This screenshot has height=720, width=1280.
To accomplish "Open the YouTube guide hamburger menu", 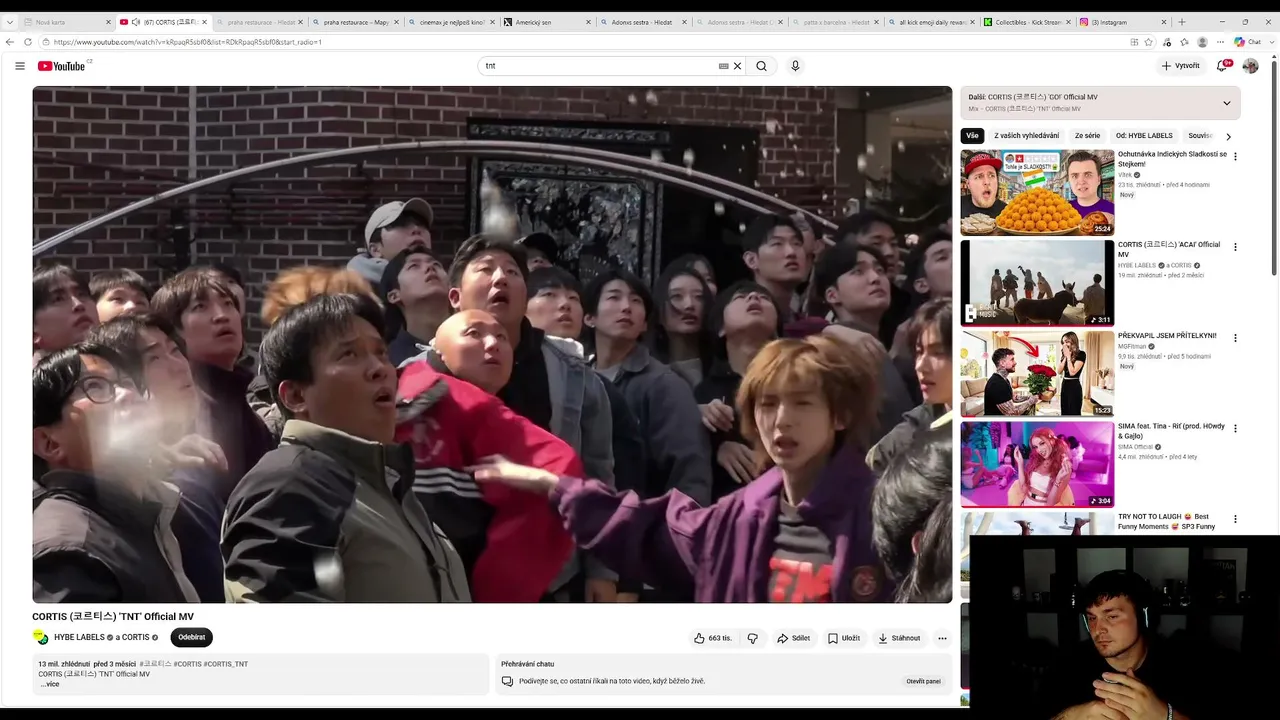I will pos(20,66).
